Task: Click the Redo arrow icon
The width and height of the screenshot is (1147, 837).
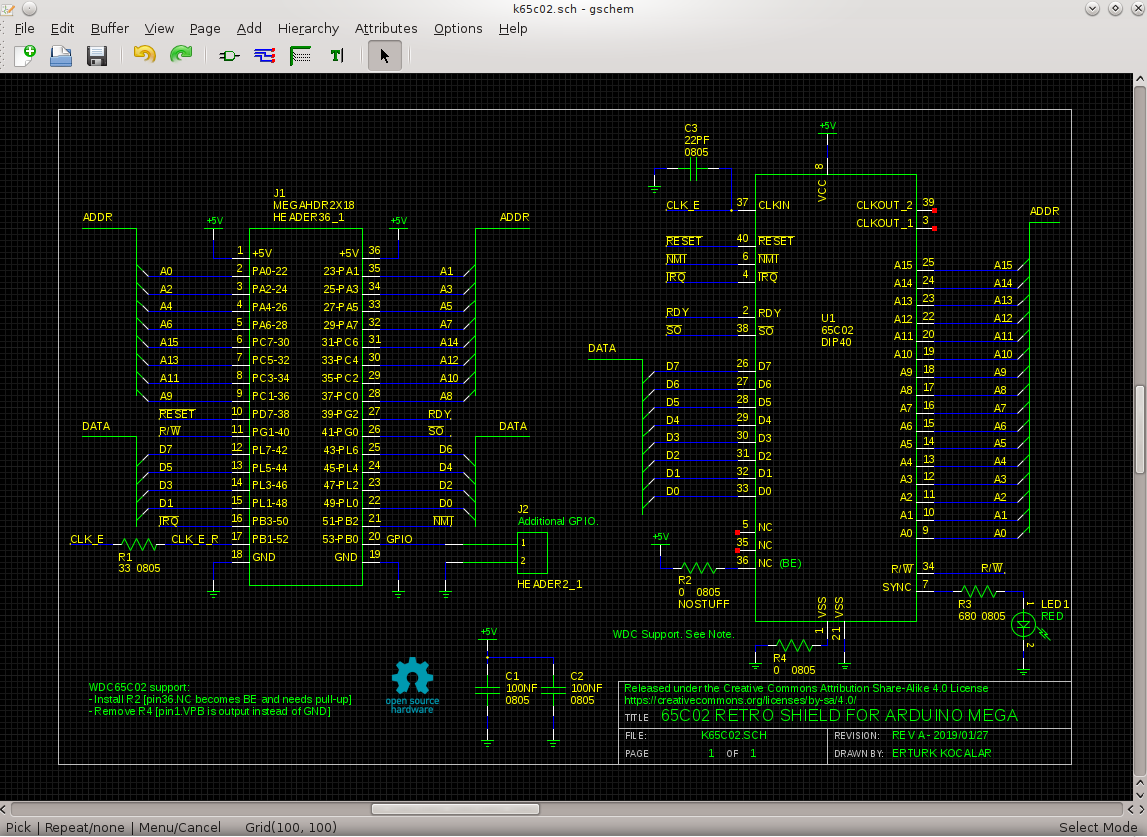Action: 181,54
